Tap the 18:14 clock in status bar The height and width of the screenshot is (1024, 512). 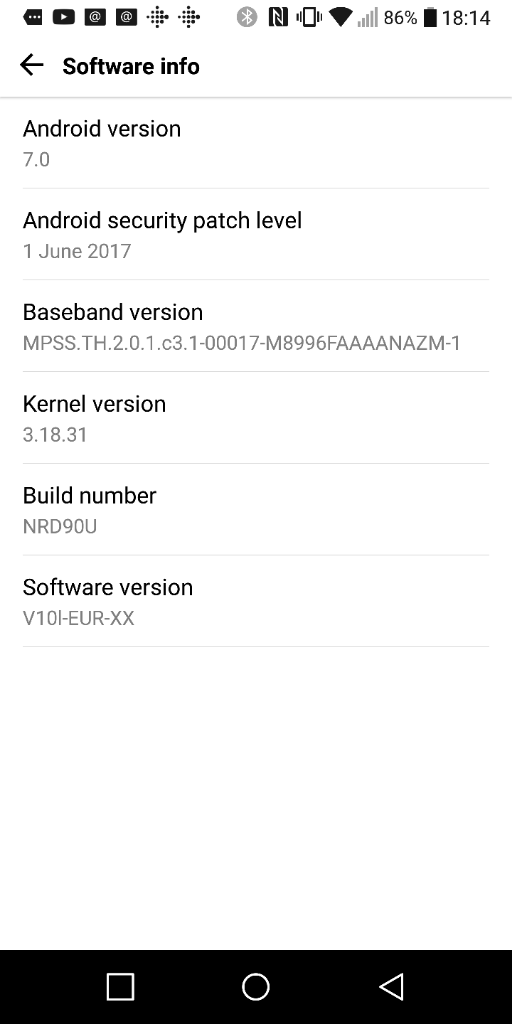[466, 18]
